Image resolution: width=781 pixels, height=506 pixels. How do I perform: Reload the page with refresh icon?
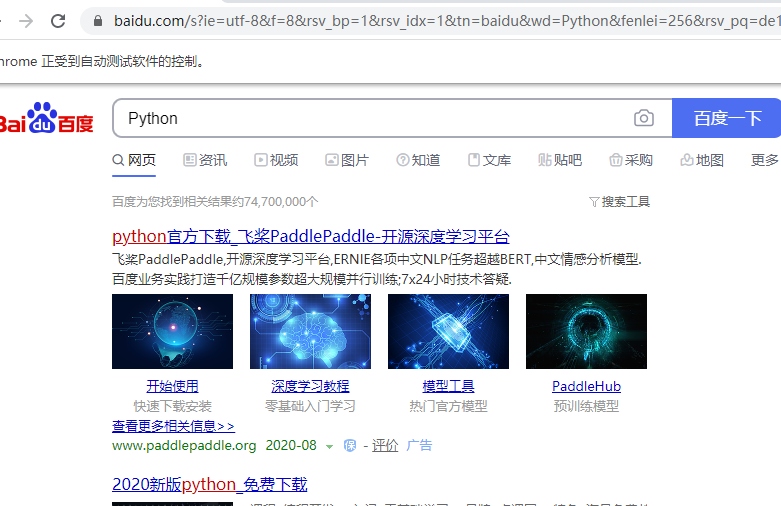pos(58,21)
